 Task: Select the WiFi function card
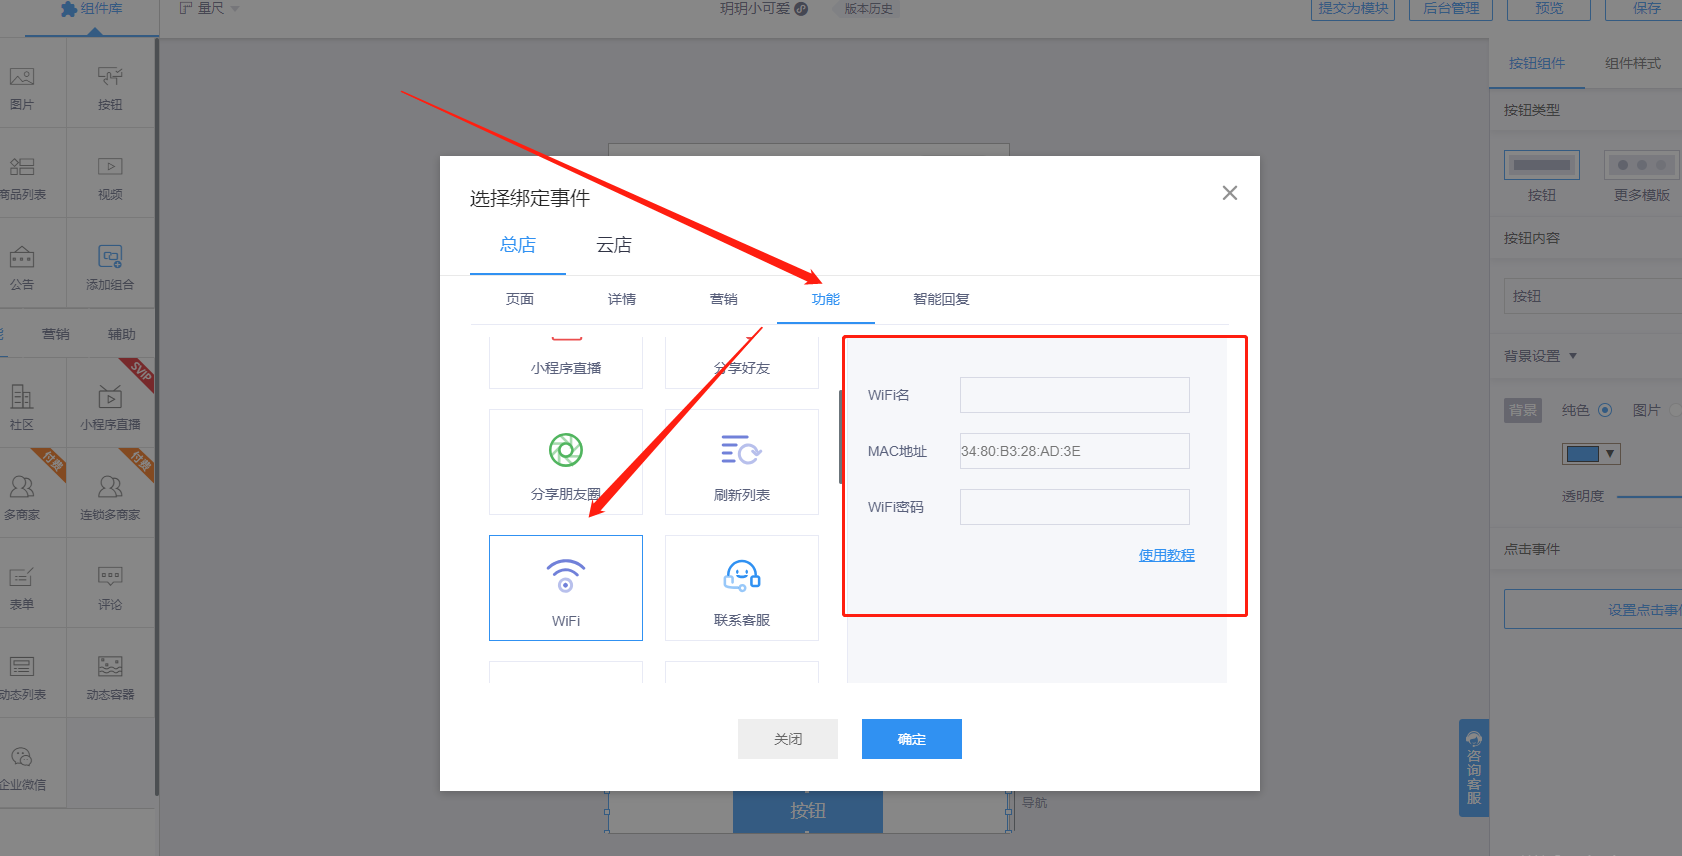pyautogui.click(x=566, y=588)
